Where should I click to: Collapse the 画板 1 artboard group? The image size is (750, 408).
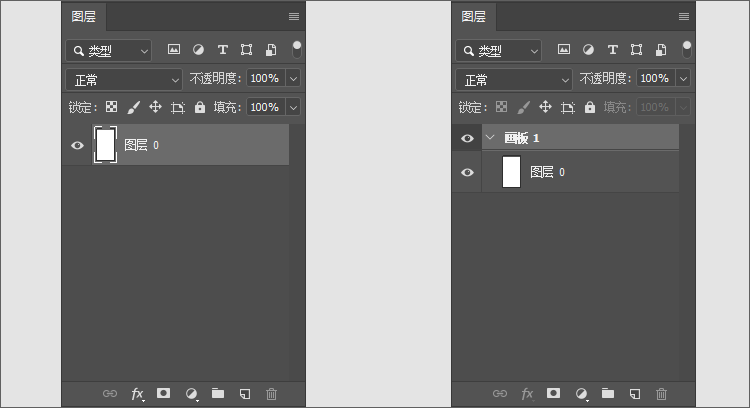coord(490,138)
